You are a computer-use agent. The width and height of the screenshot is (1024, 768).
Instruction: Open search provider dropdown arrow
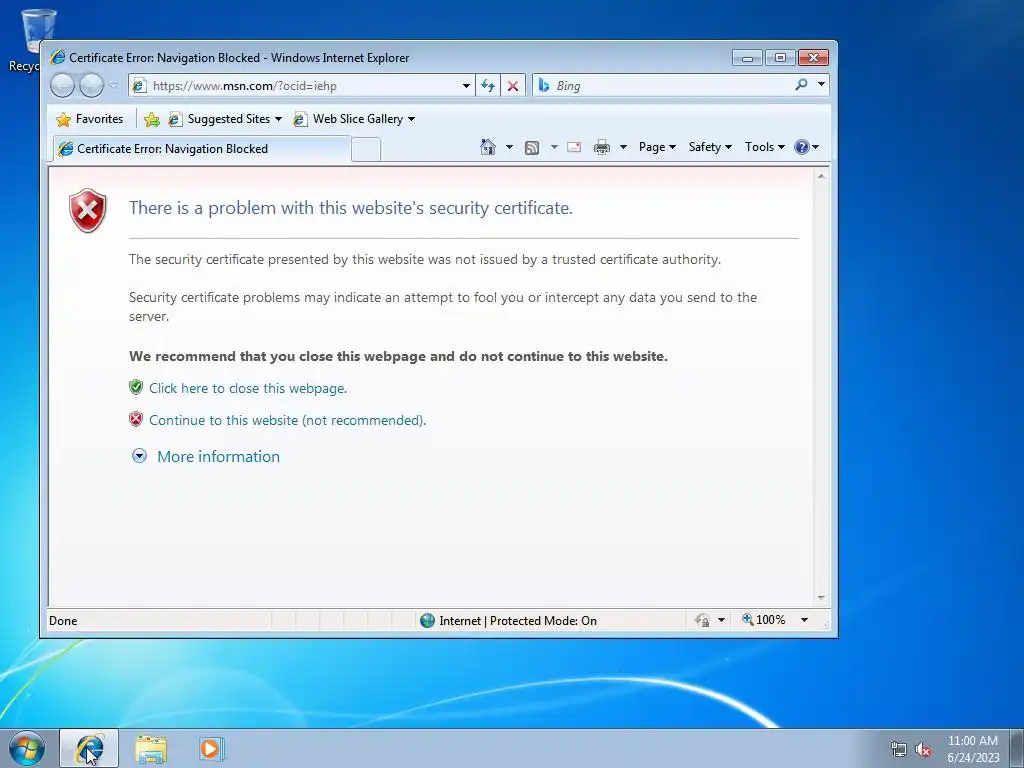[x=822, y=85]
